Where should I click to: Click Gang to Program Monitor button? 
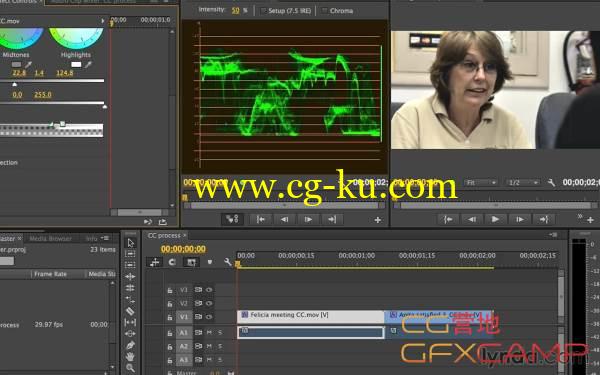pyautogui.click(x=232, y=219)
